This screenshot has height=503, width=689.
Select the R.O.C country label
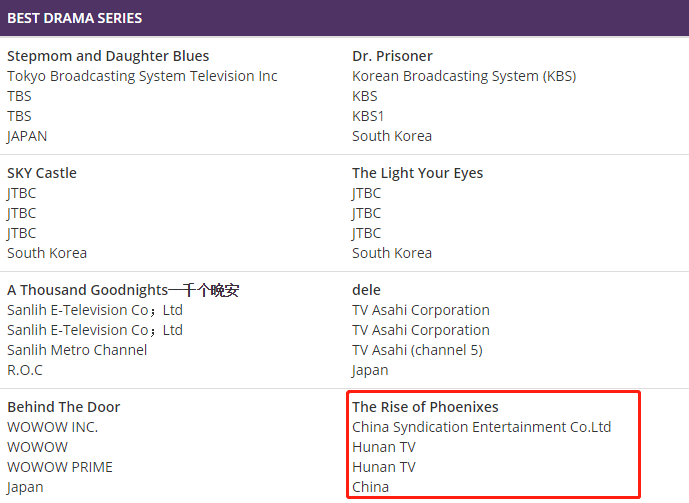tap(25, 370)
